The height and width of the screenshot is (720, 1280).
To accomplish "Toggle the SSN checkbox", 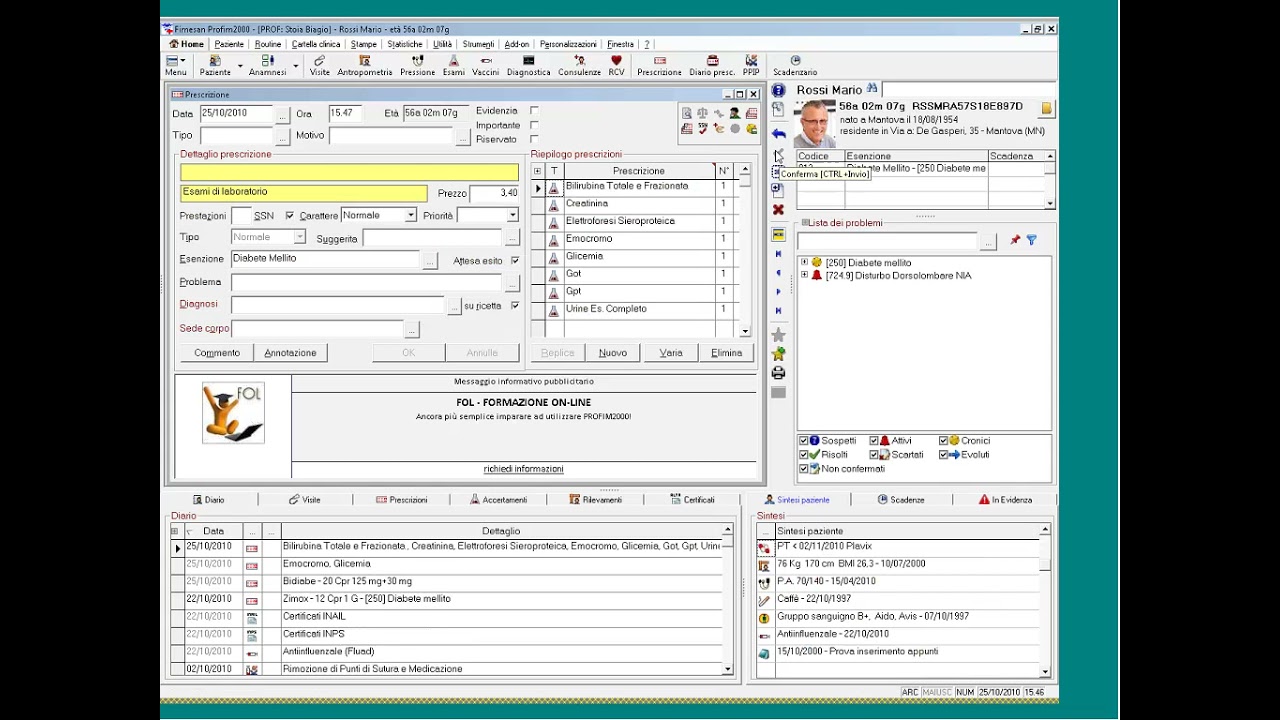I will click(x=290, y=216).
